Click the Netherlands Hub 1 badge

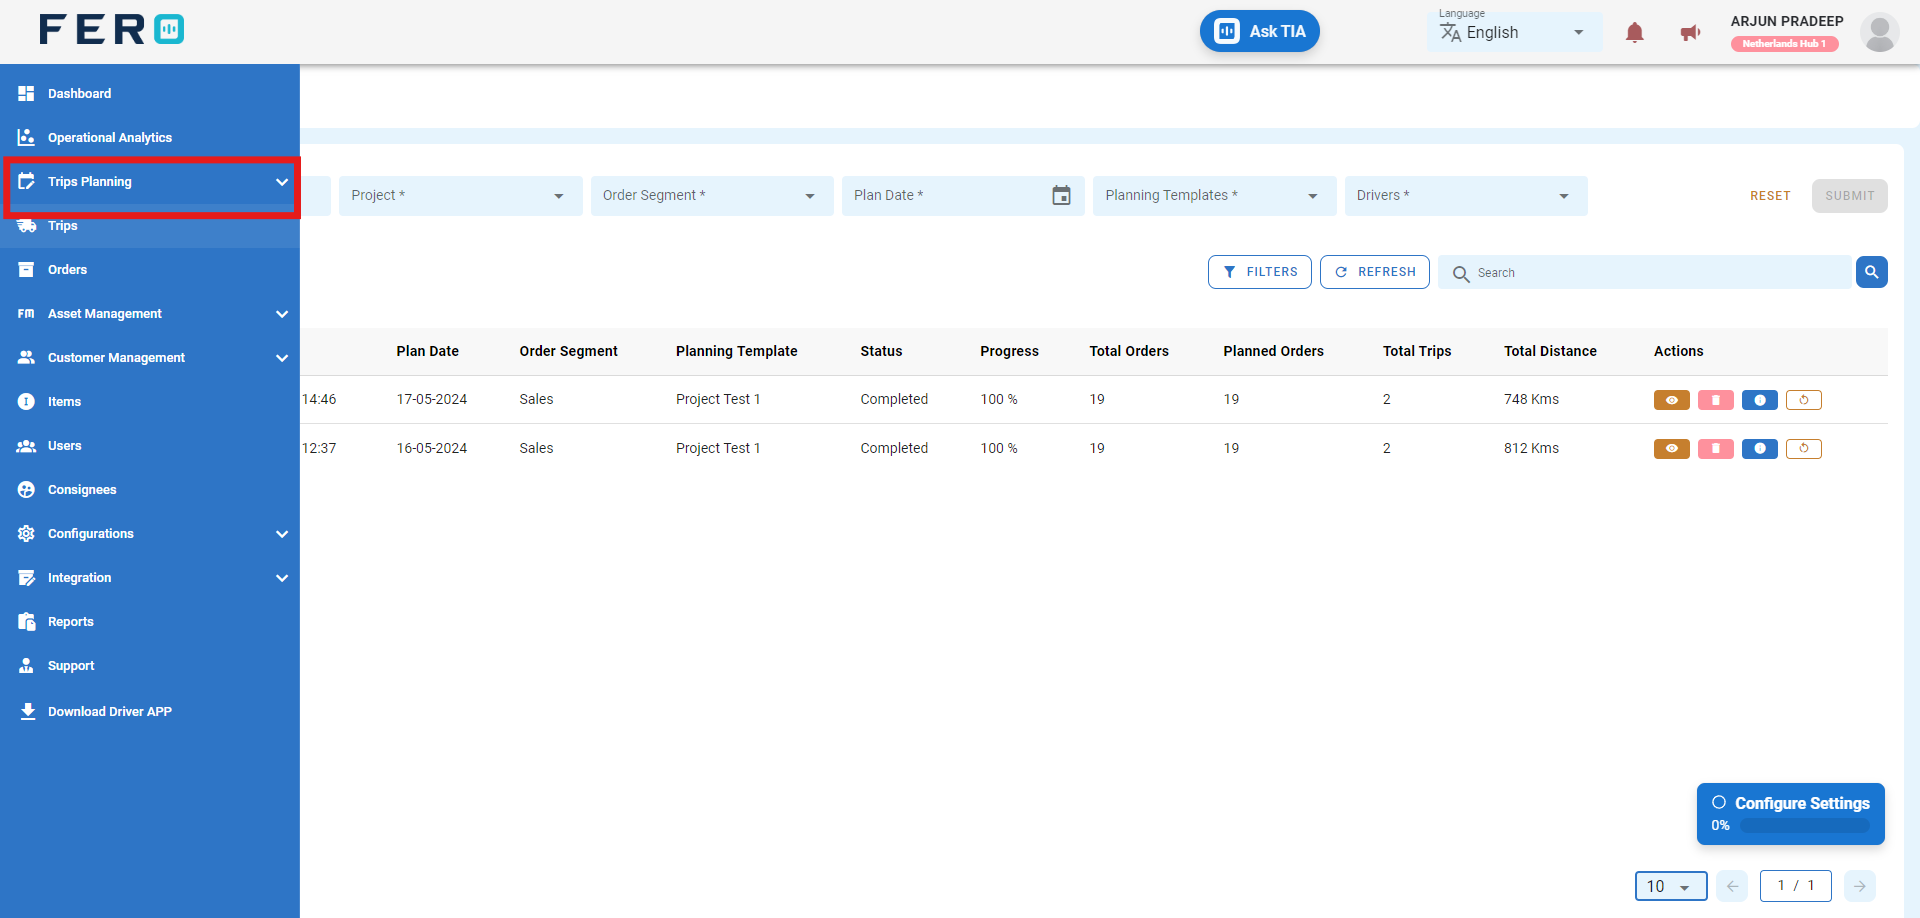click(1784, 44)
